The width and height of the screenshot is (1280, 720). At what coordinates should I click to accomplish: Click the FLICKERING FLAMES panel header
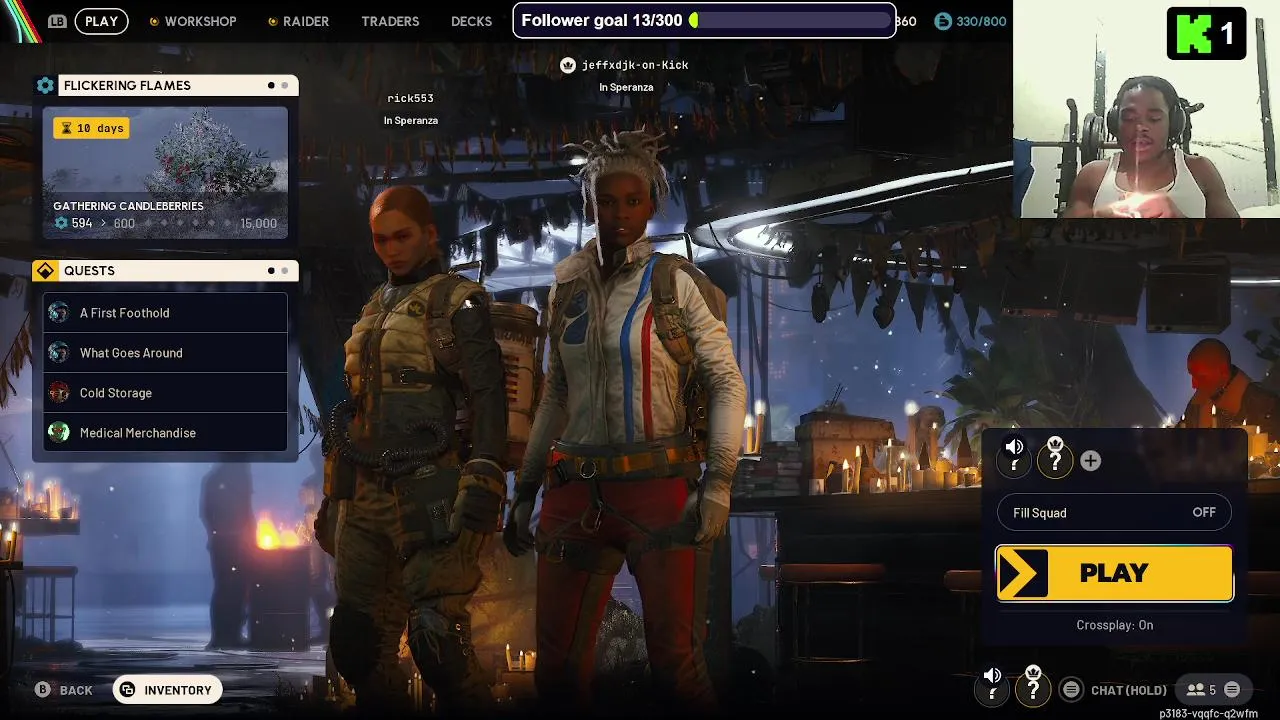[165, 86]
